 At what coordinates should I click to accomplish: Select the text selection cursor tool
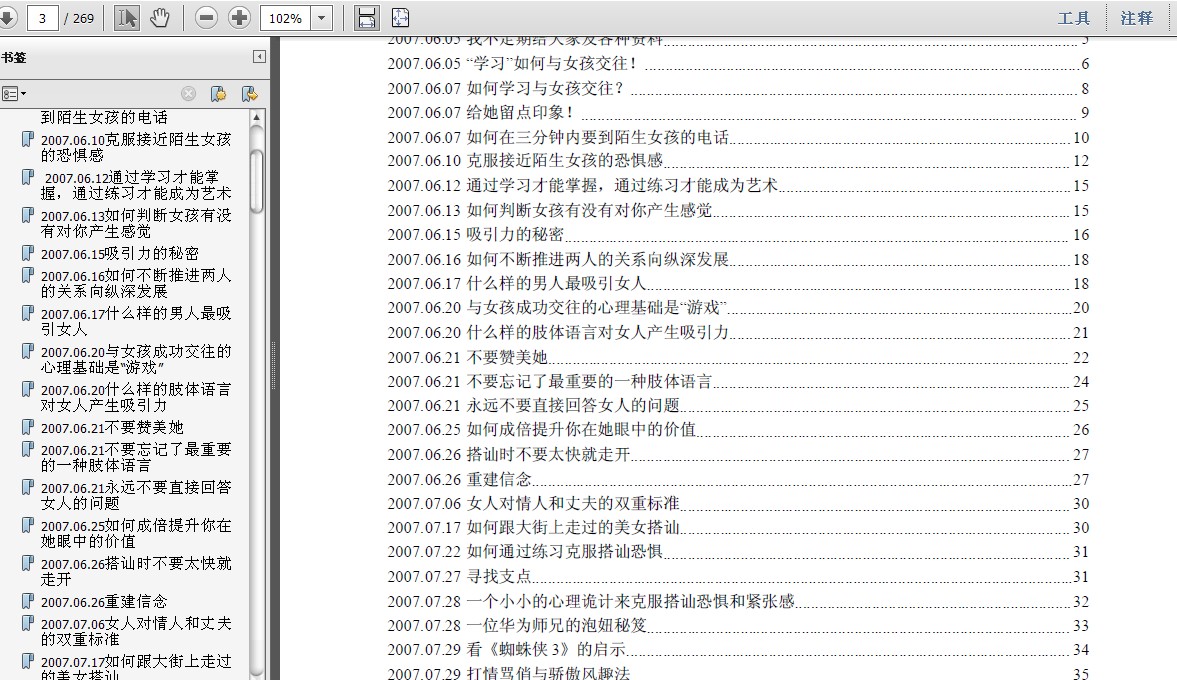127,18
